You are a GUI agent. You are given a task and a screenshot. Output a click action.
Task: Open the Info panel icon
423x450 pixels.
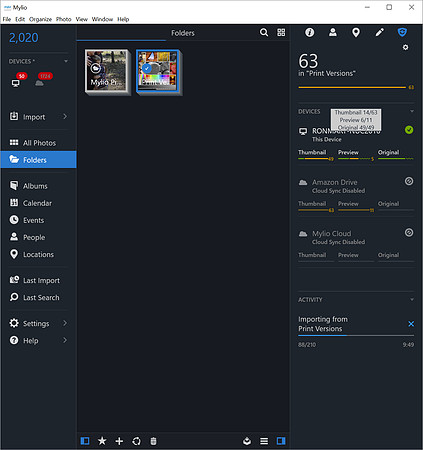pyautogui.click(x=310, y=32)
